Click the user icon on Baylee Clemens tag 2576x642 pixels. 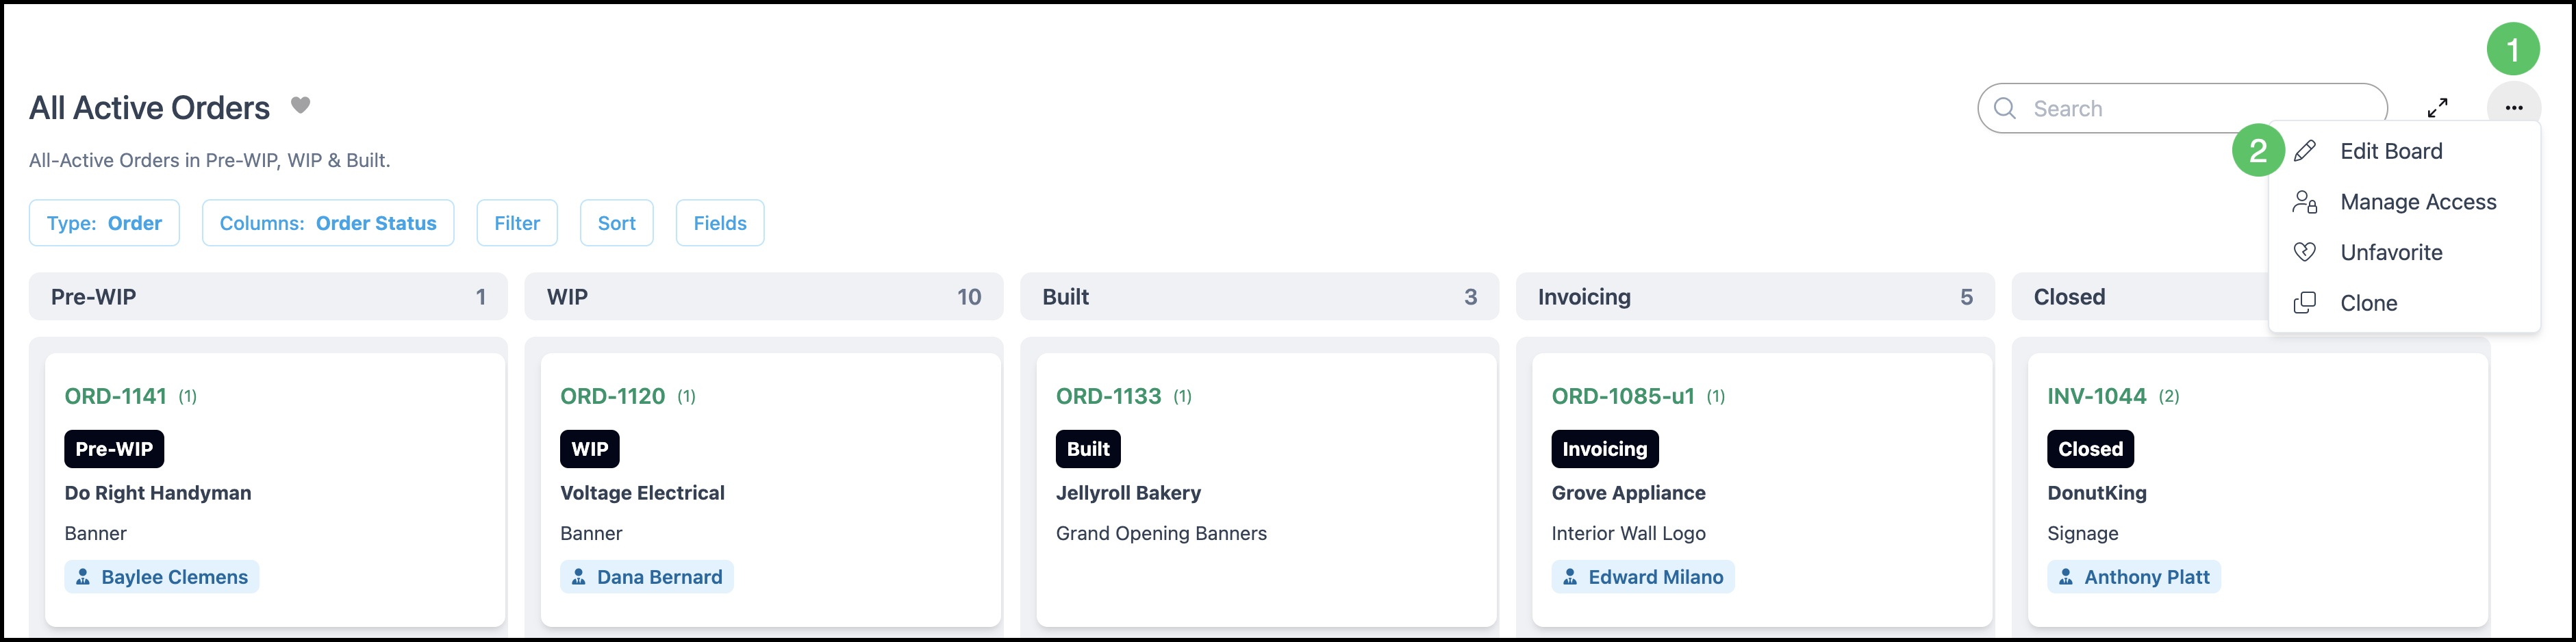83,577
